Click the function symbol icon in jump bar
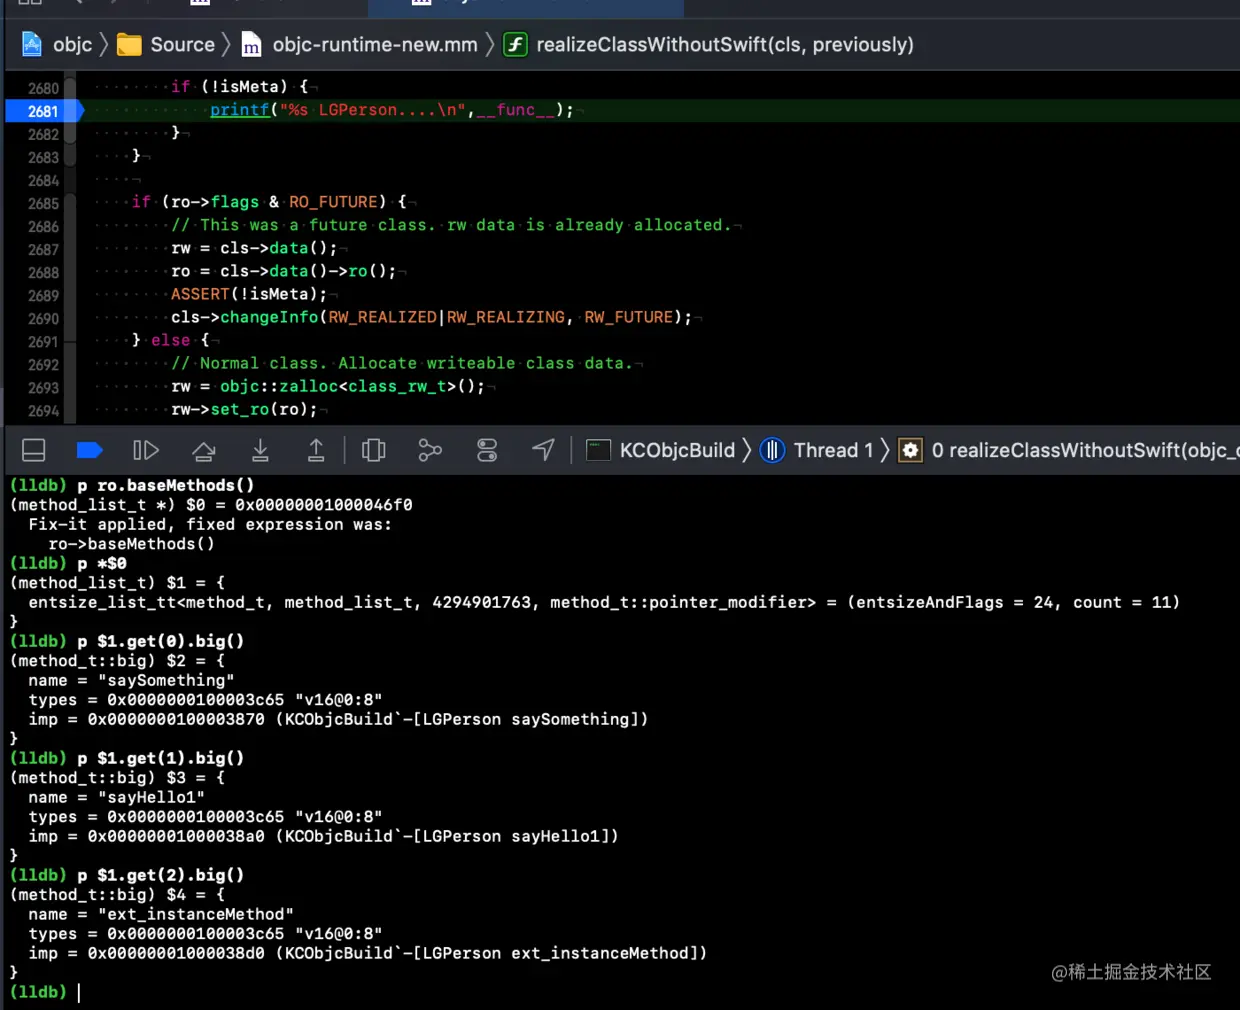Image resolution: width=1240 pixels, height=1010 pixels. (515, 44)
